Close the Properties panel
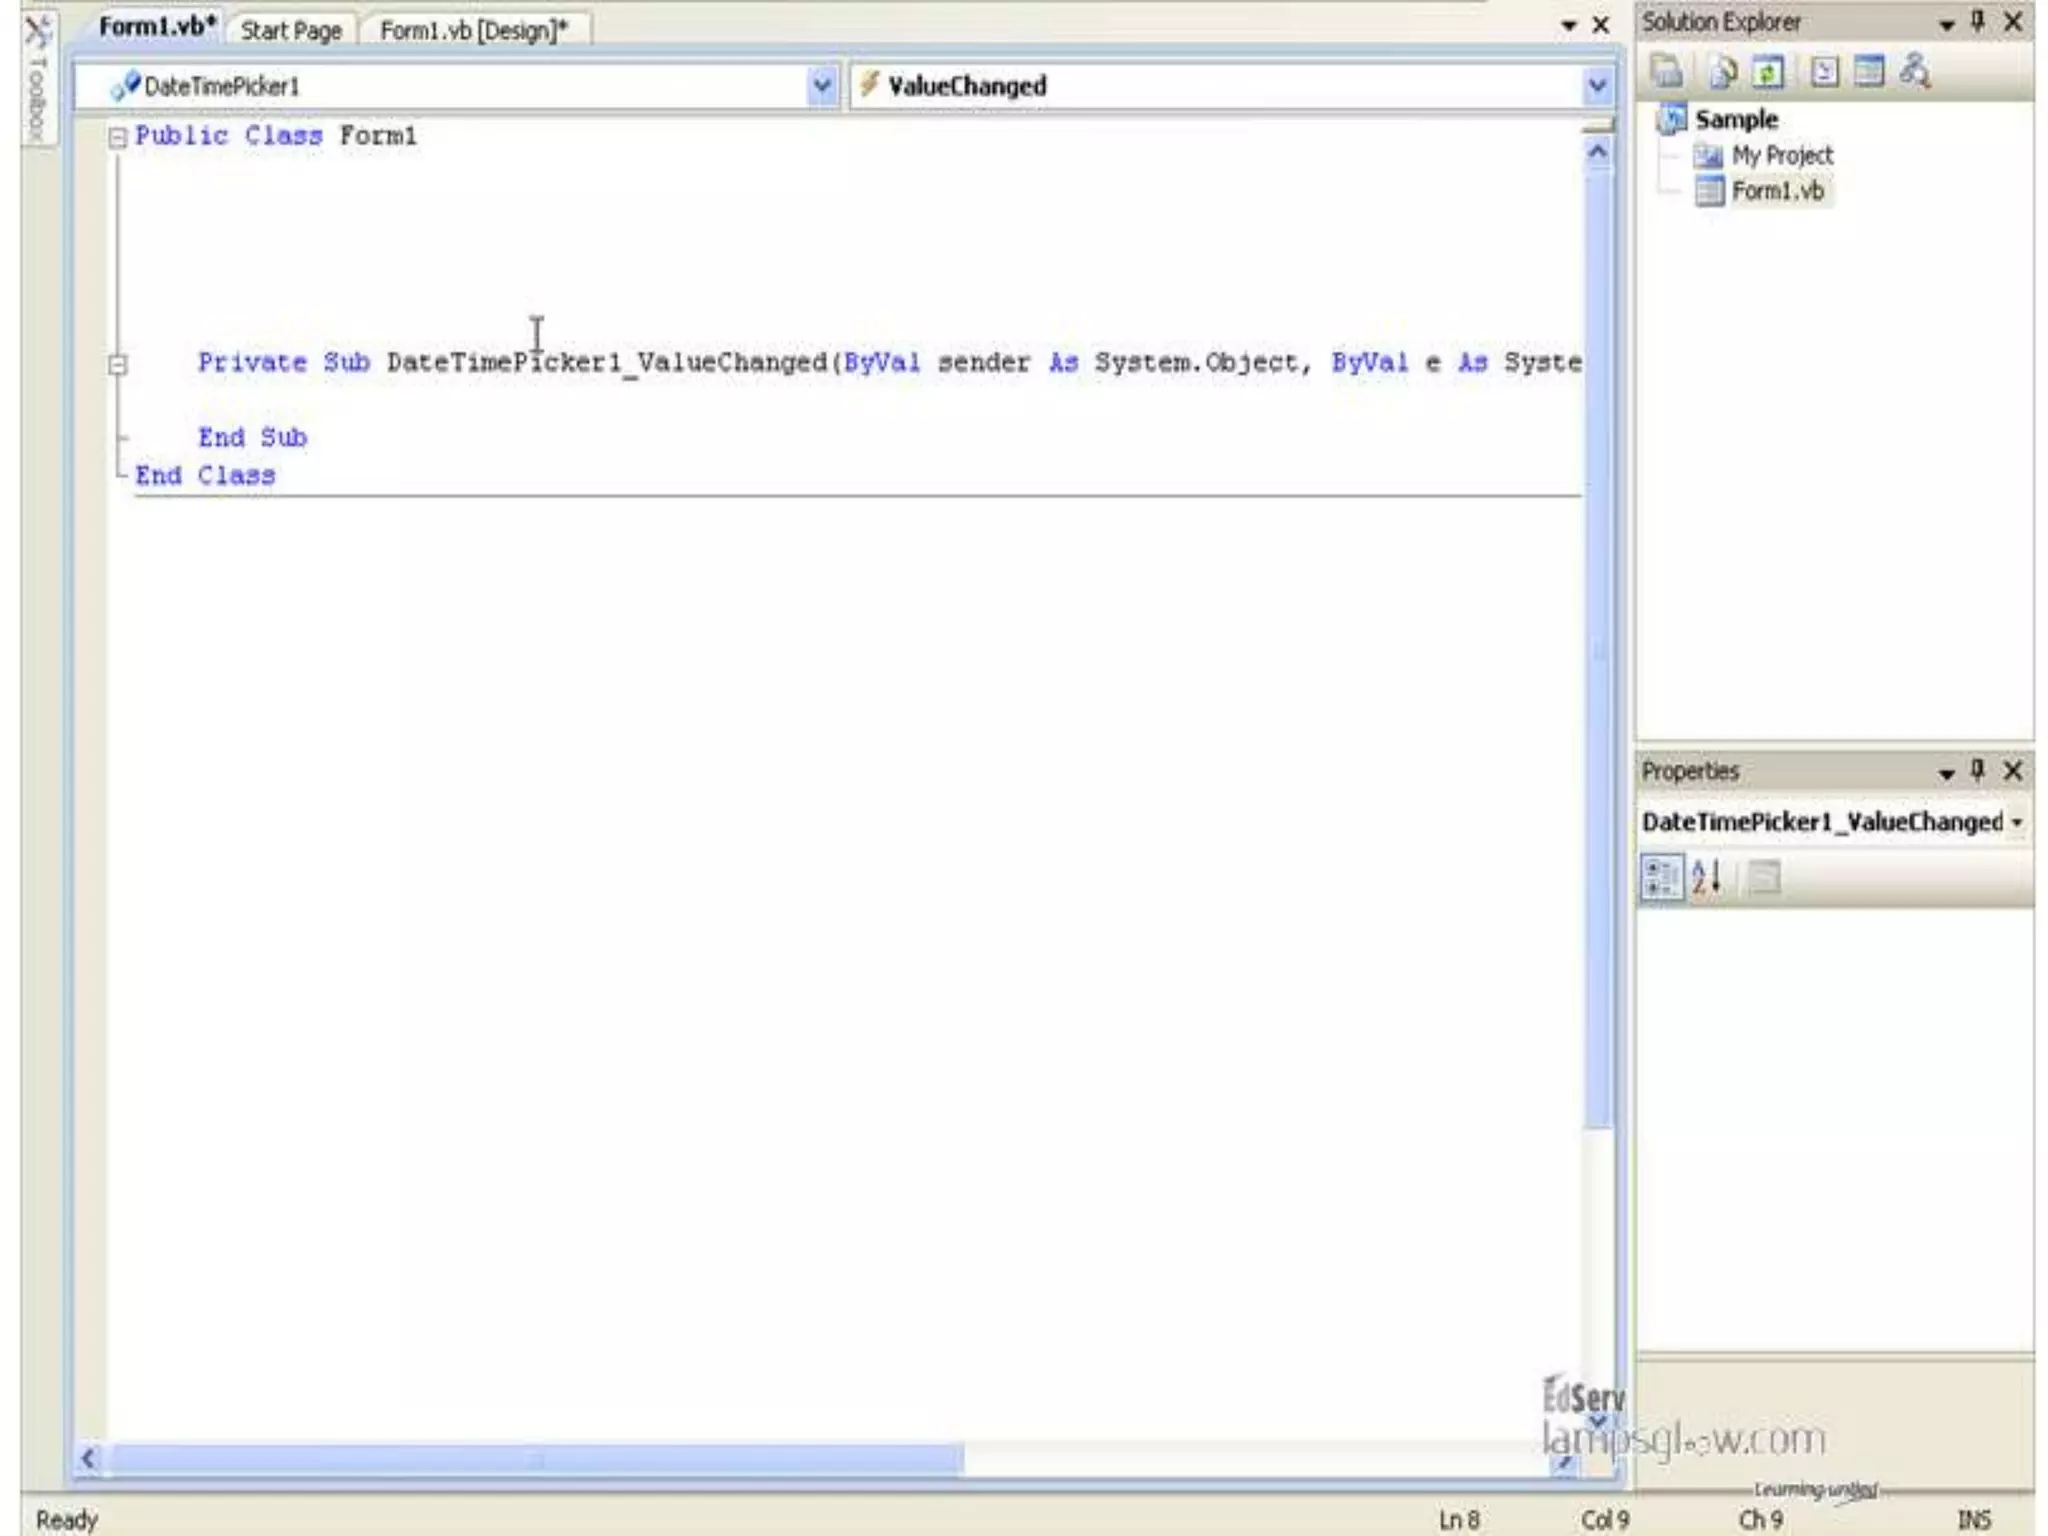 tap(2013, 771)
